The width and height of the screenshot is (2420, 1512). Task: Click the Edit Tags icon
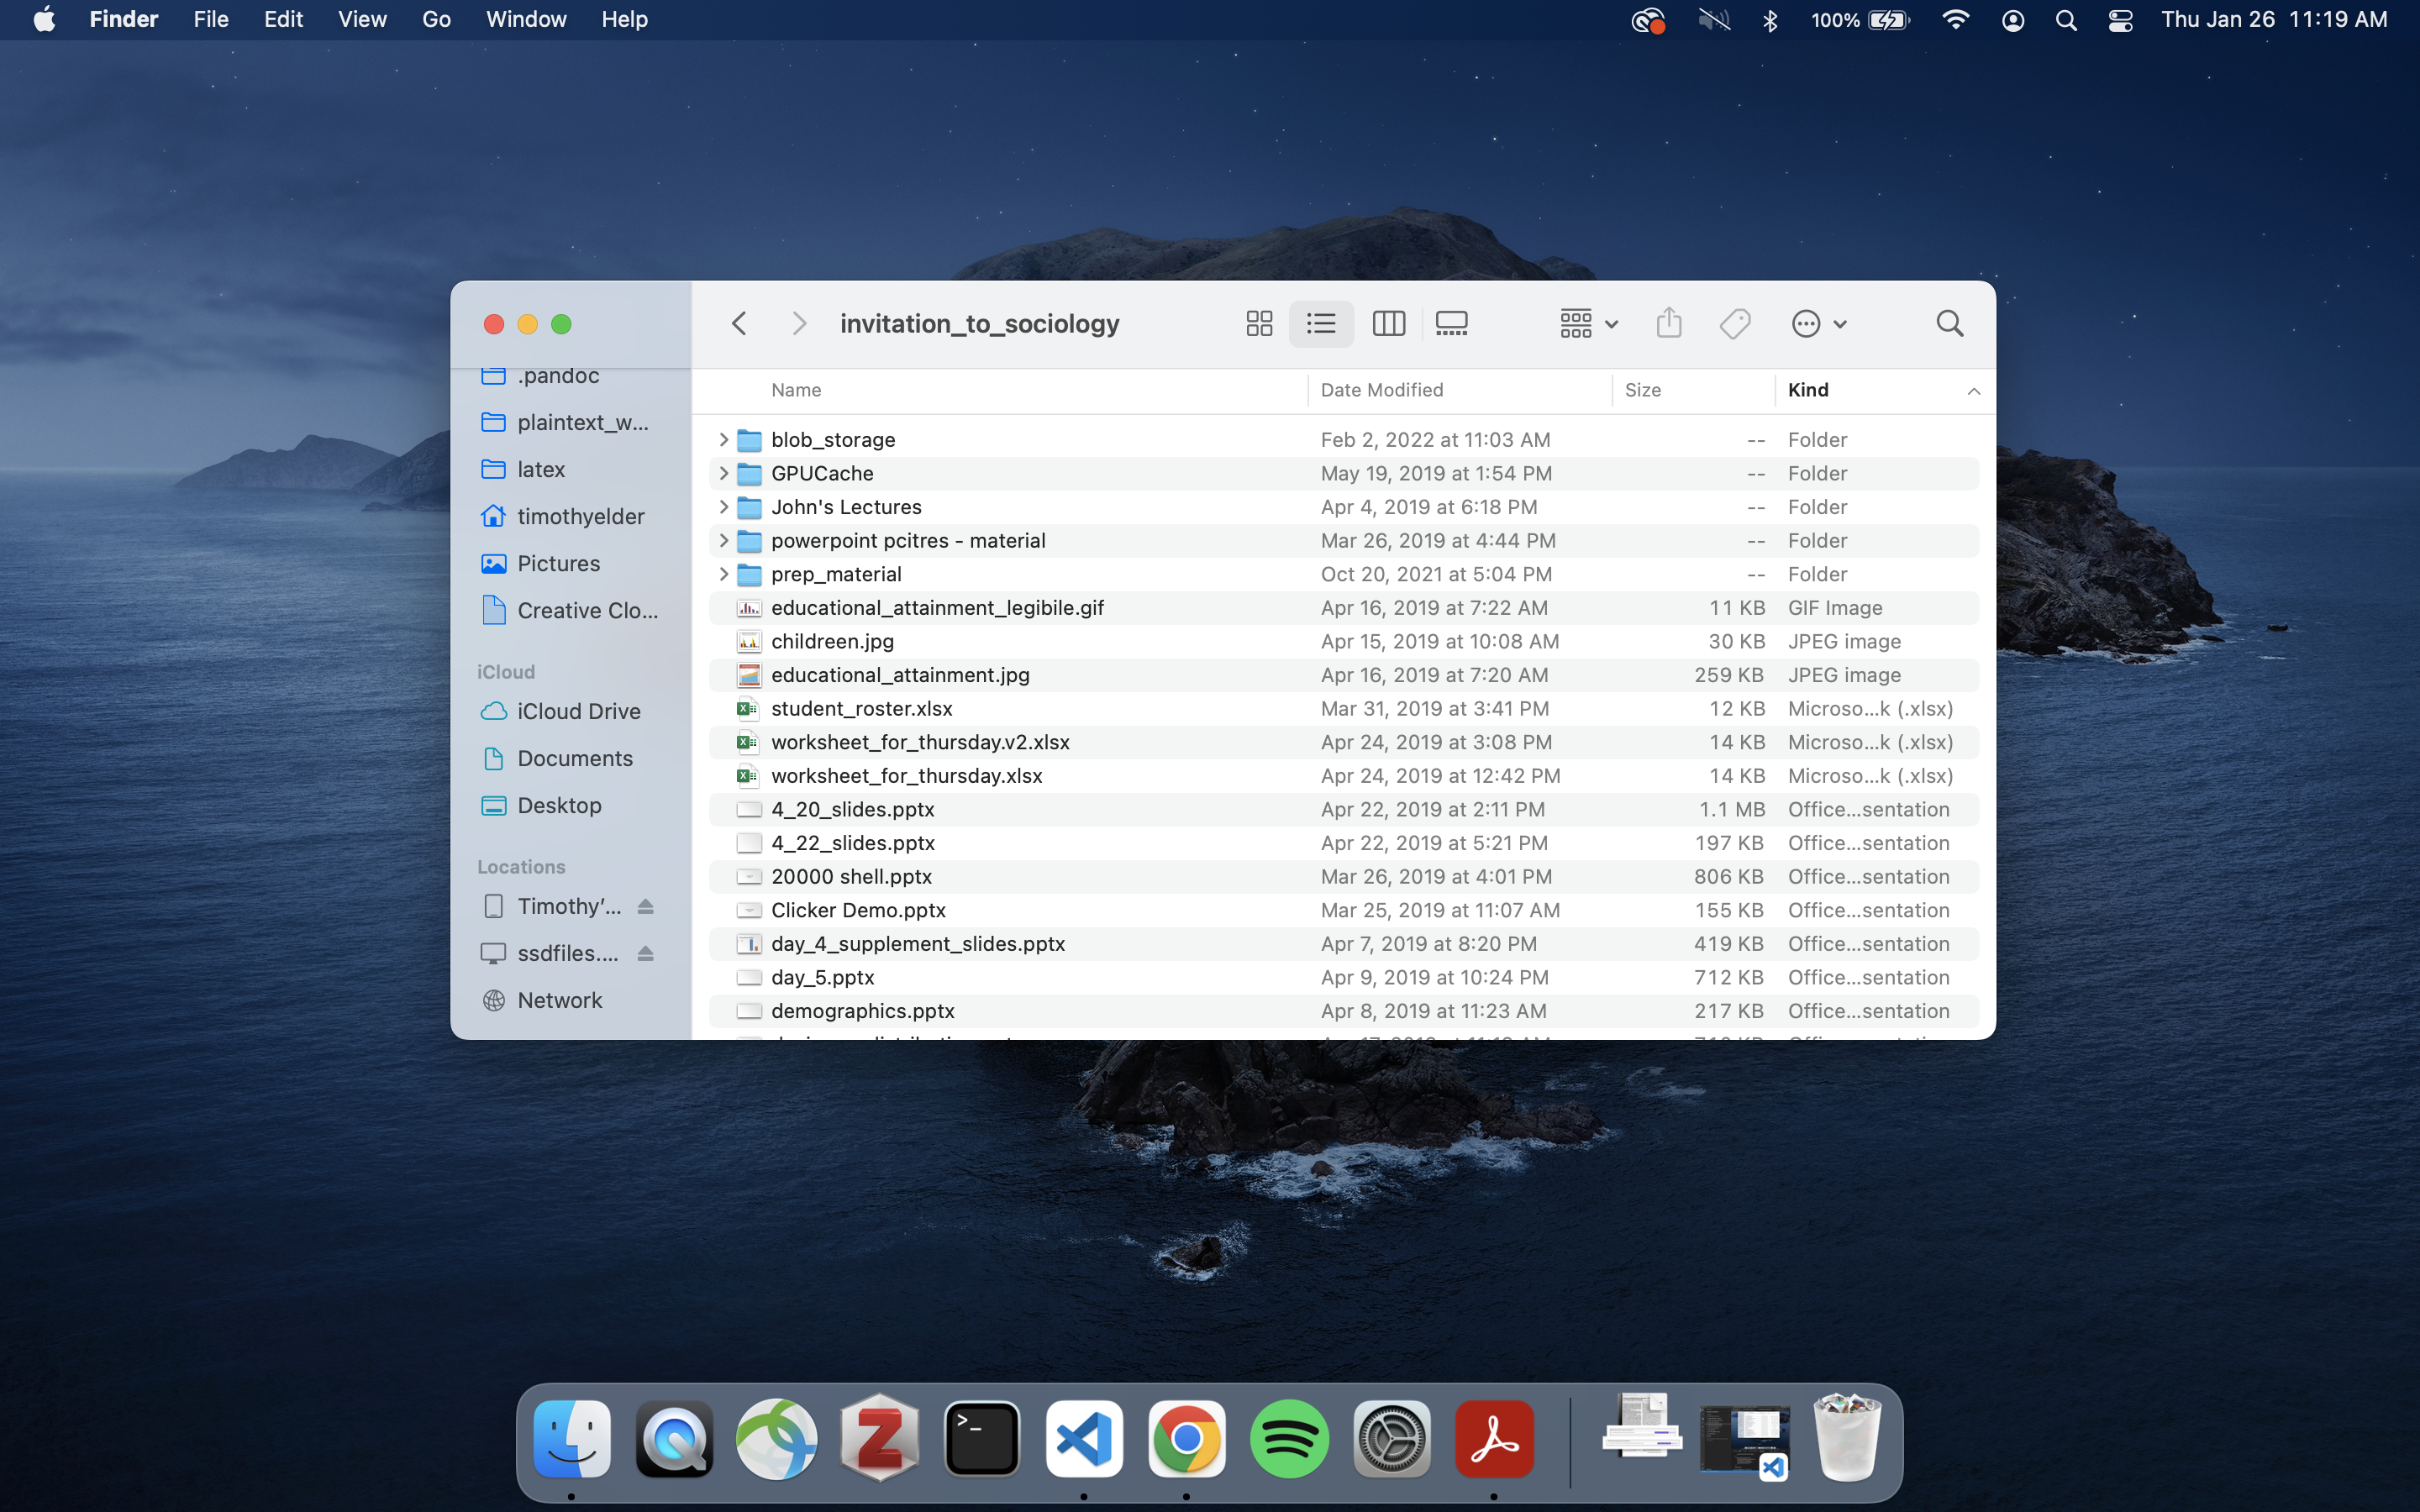[1734, 323]
